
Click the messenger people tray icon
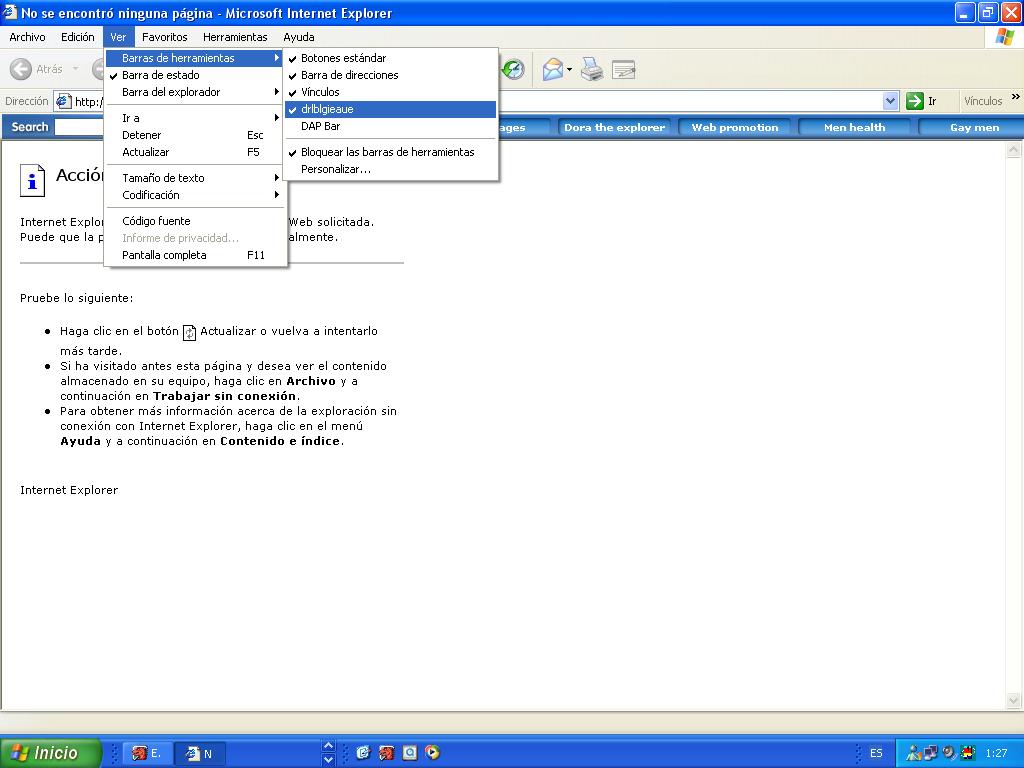click(914, 753)
